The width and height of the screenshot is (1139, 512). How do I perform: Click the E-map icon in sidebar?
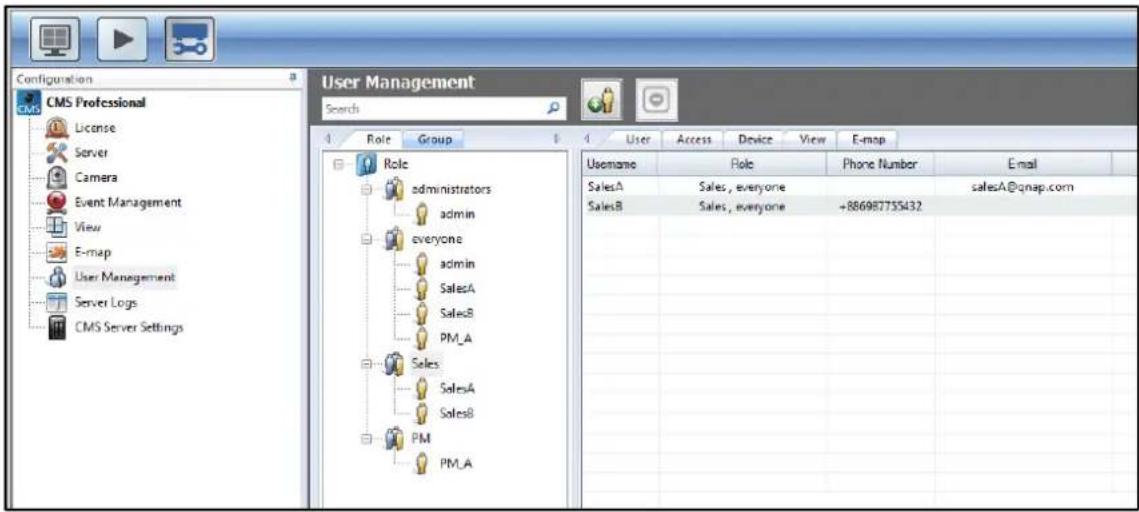(55, 252)
